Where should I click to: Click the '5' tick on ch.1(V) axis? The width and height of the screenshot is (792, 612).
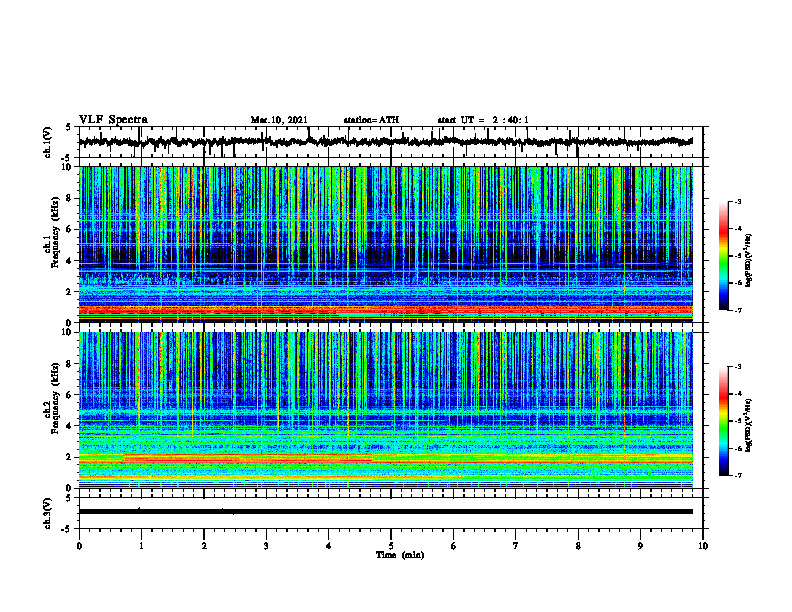(68, 128)
